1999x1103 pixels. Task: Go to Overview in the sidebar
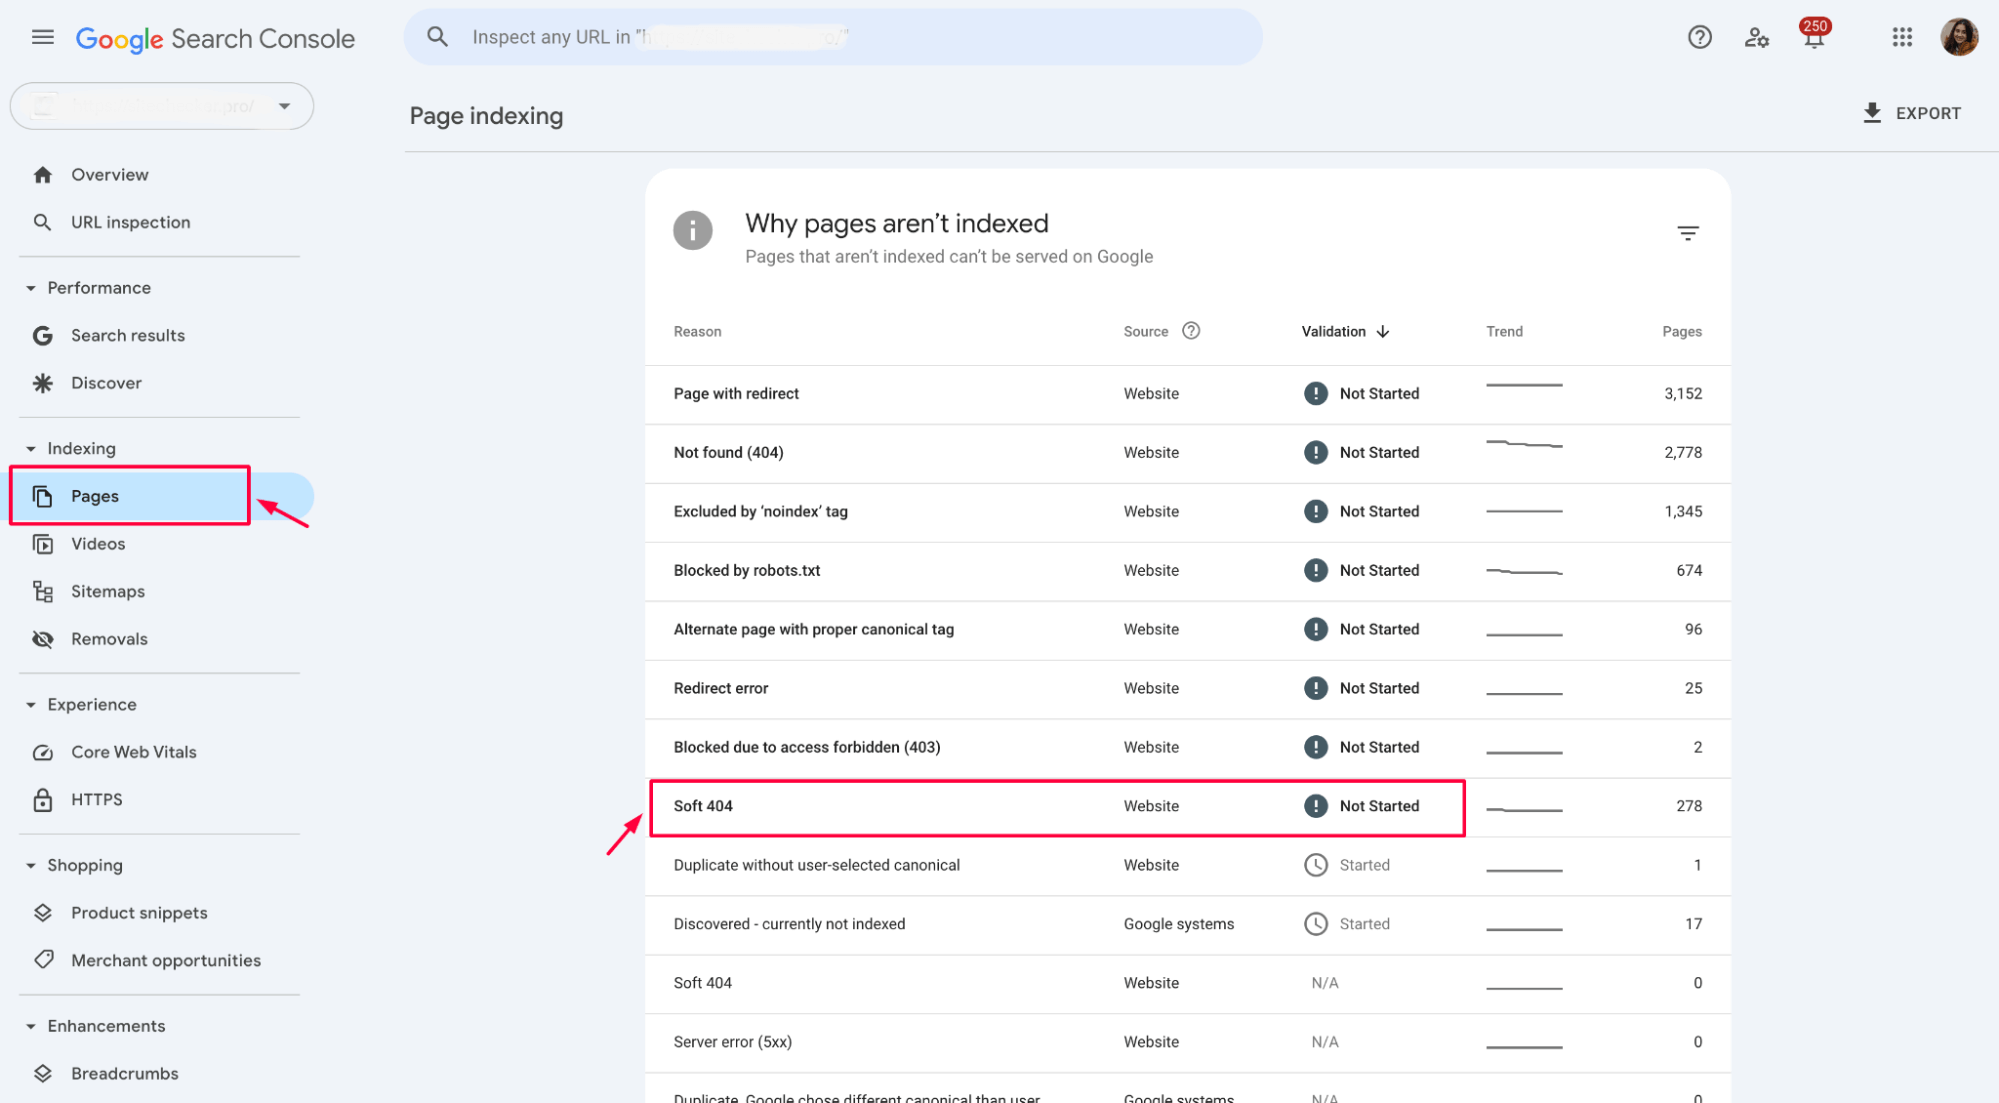pyautogui.click(x=109, y=174)
